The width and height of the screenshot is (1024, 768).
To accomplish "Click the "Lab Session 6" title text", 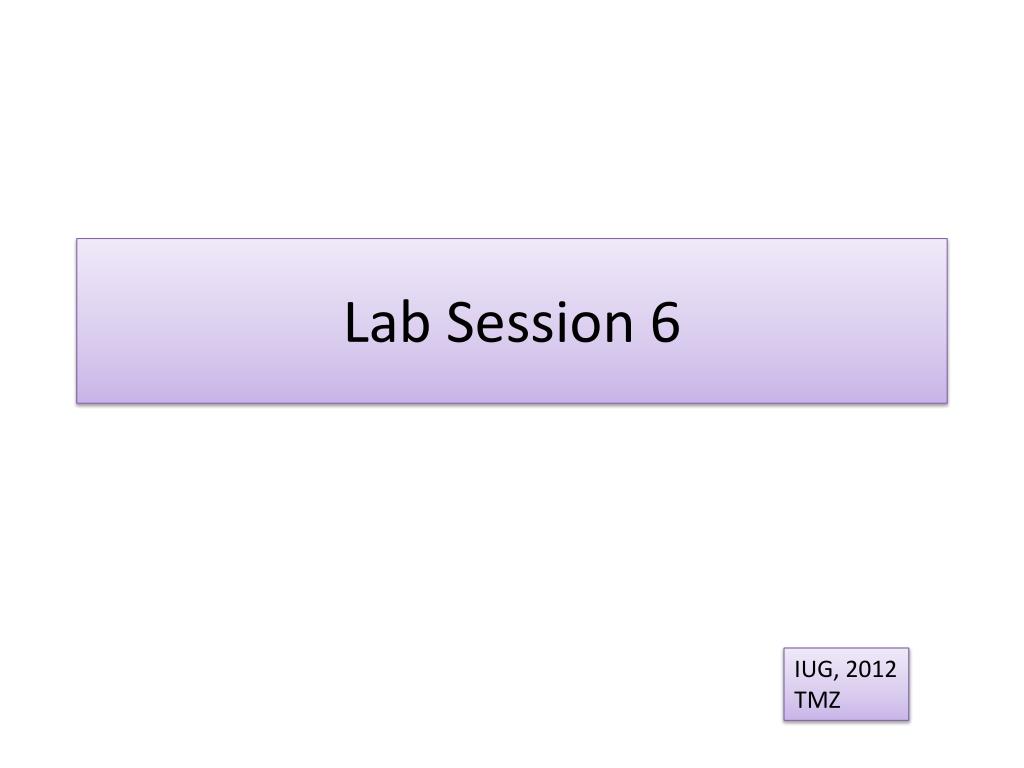I will (512, 321).
